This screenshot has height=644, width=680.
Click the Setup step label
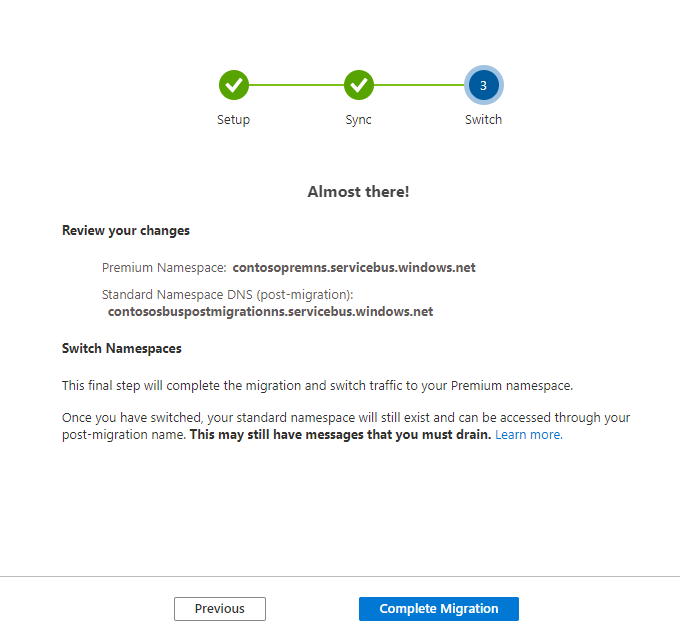[233, 120]
